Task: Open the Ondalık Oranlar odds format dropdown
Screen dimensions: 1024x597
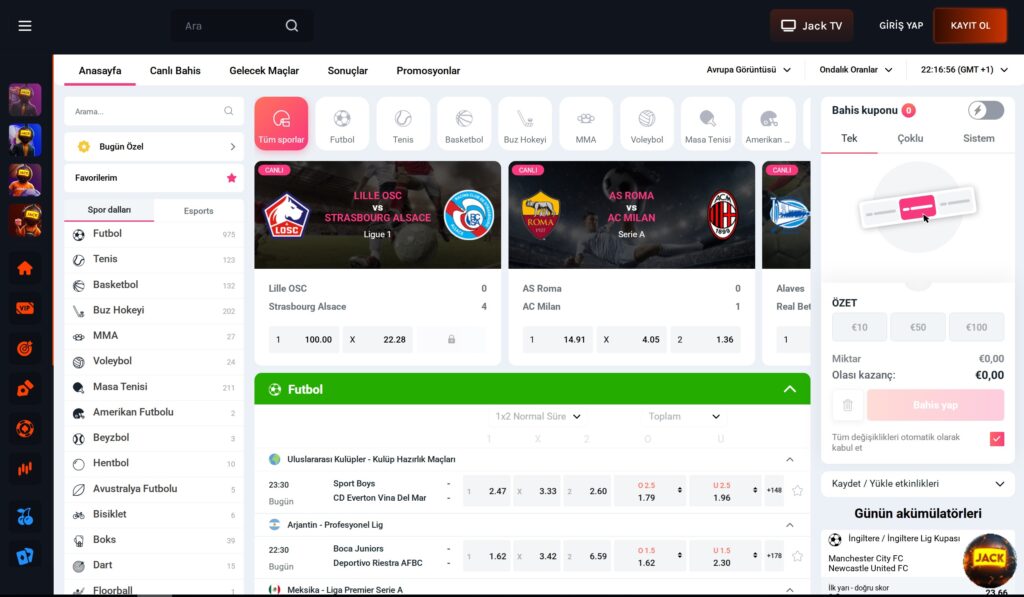Action: pos(855,70)
